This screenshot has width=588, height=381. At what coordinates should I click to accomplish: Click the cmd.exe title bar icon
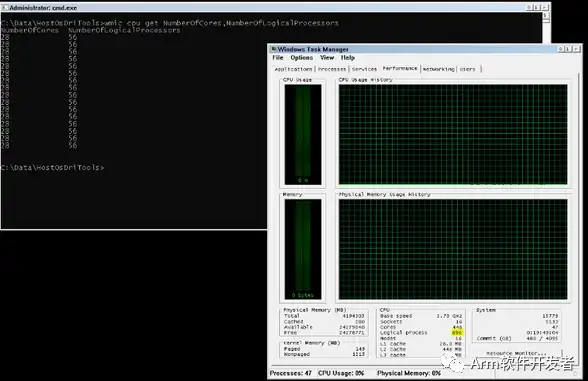(5, 8)
